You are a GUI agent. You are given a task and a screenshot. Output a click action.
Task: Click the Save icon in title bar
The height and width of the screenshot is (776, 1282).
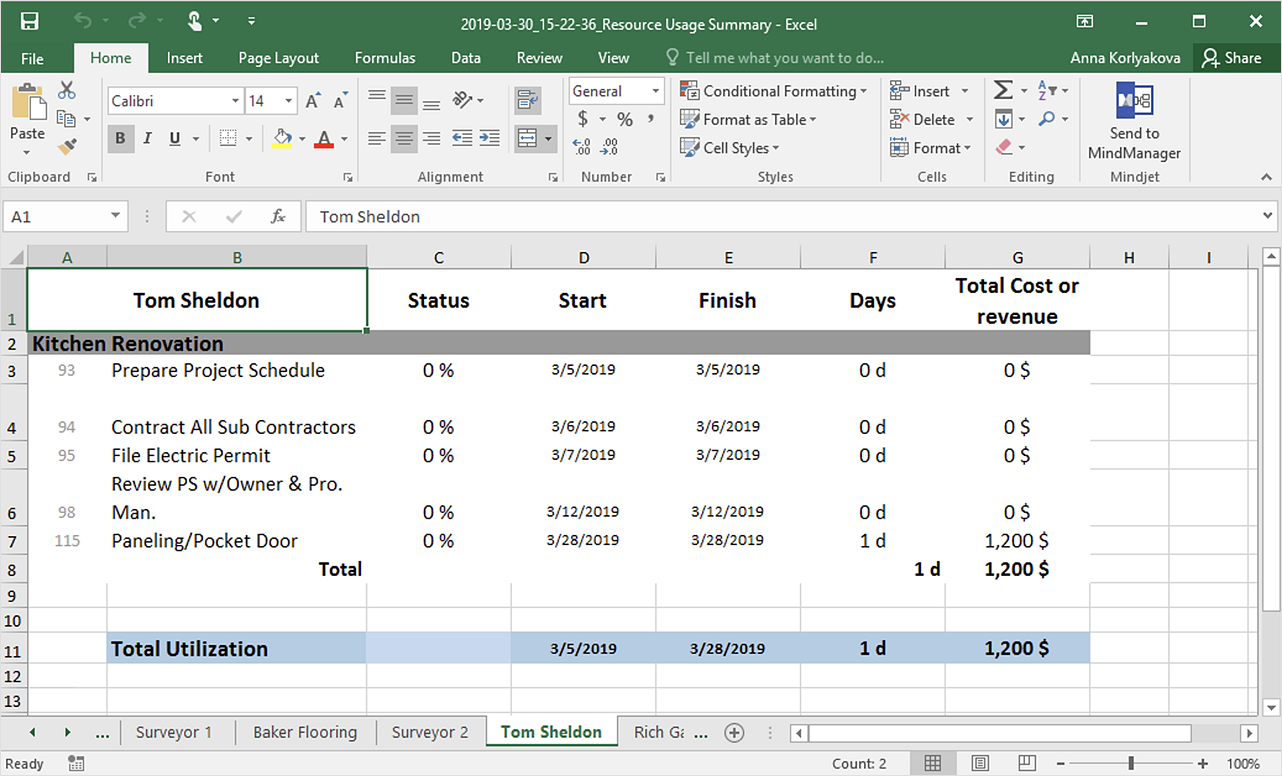[x=30, y=22]
